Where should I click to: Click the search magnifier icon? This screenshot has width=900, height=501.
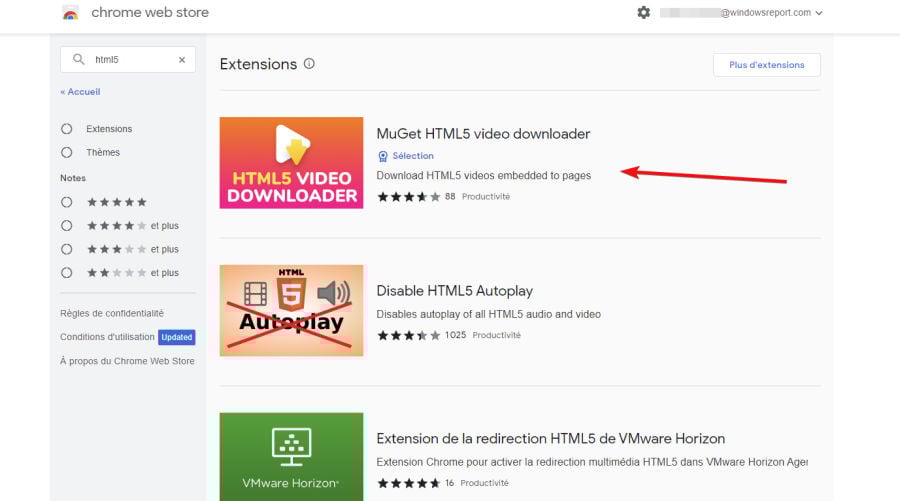click(79, 59)
